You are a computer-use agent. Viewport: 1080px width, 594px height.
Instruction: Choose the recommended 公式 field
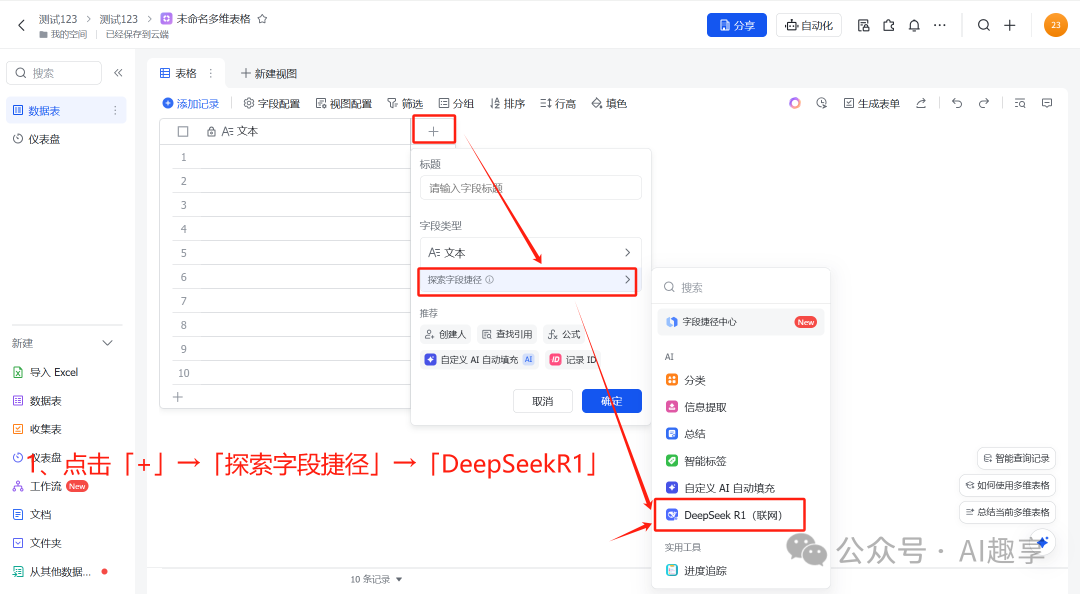point(564,334)
